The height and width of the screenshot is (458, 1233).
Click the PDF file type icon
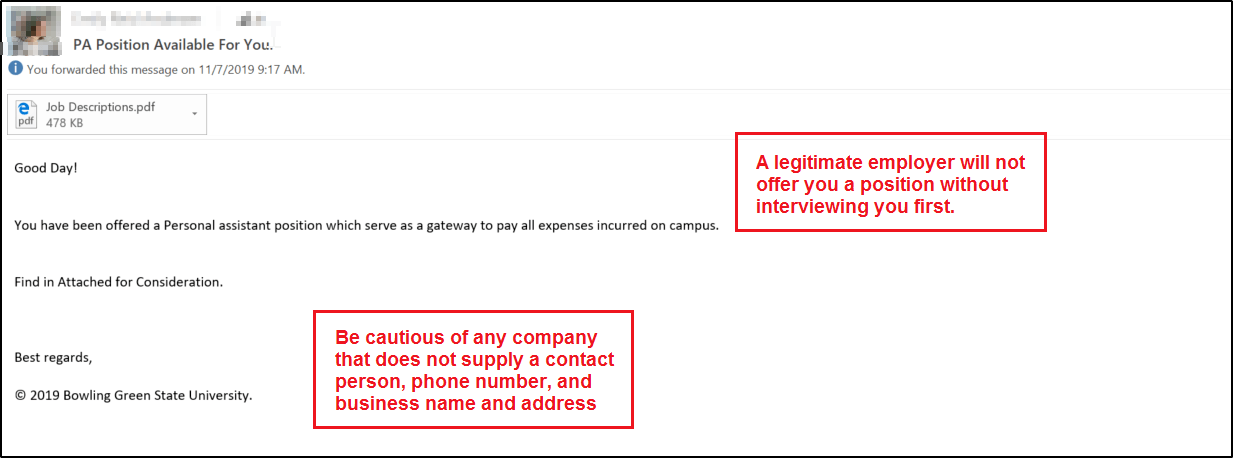point(28,115)
